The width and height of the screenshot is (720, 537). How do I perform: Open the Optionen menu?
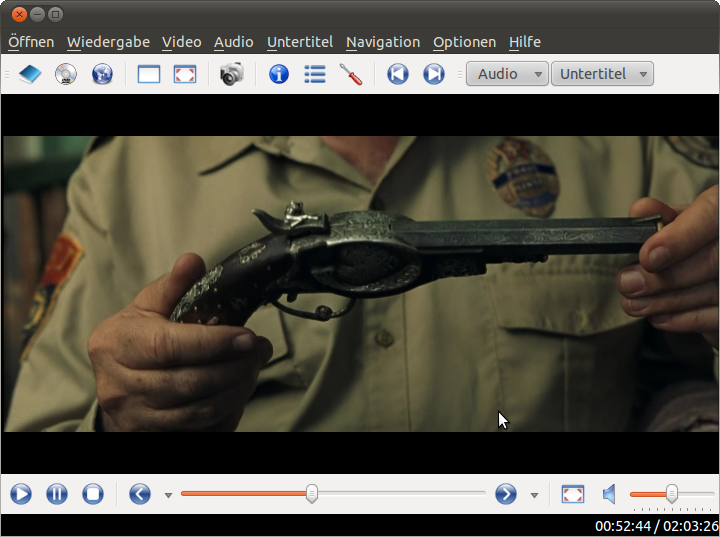(x=464, y=42)
